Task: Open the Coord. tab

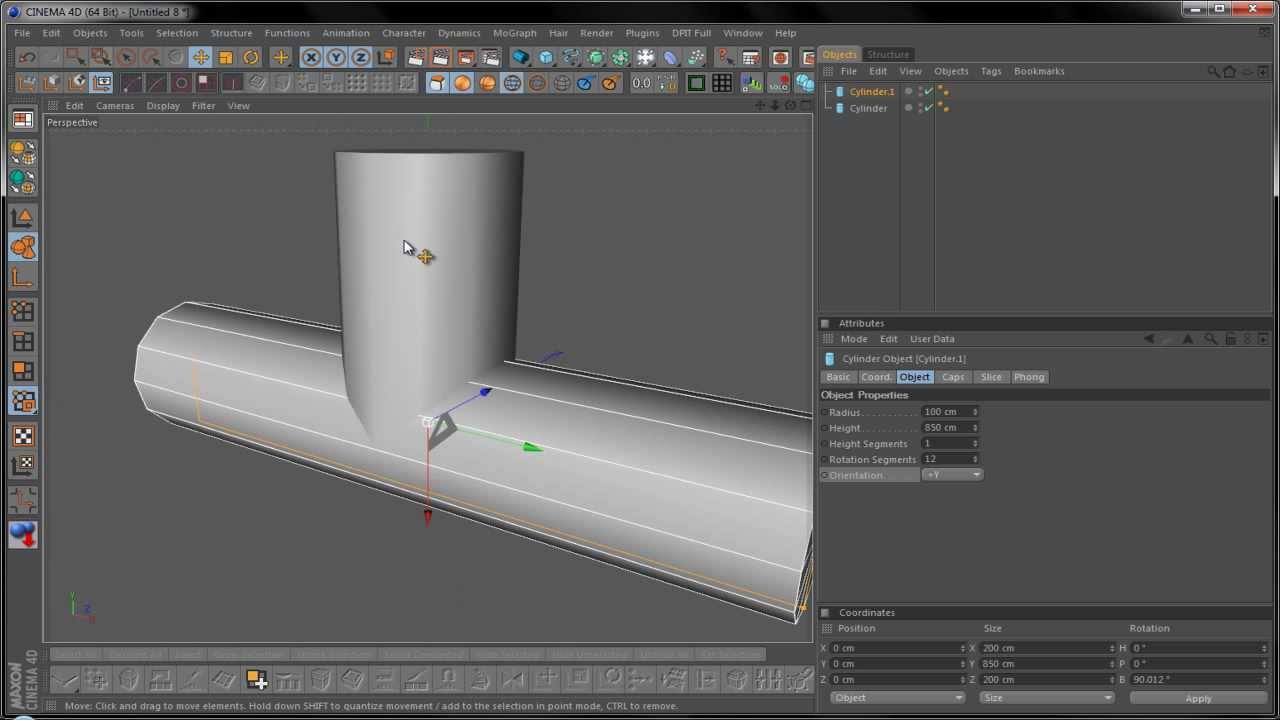Action: coord(876,377)
